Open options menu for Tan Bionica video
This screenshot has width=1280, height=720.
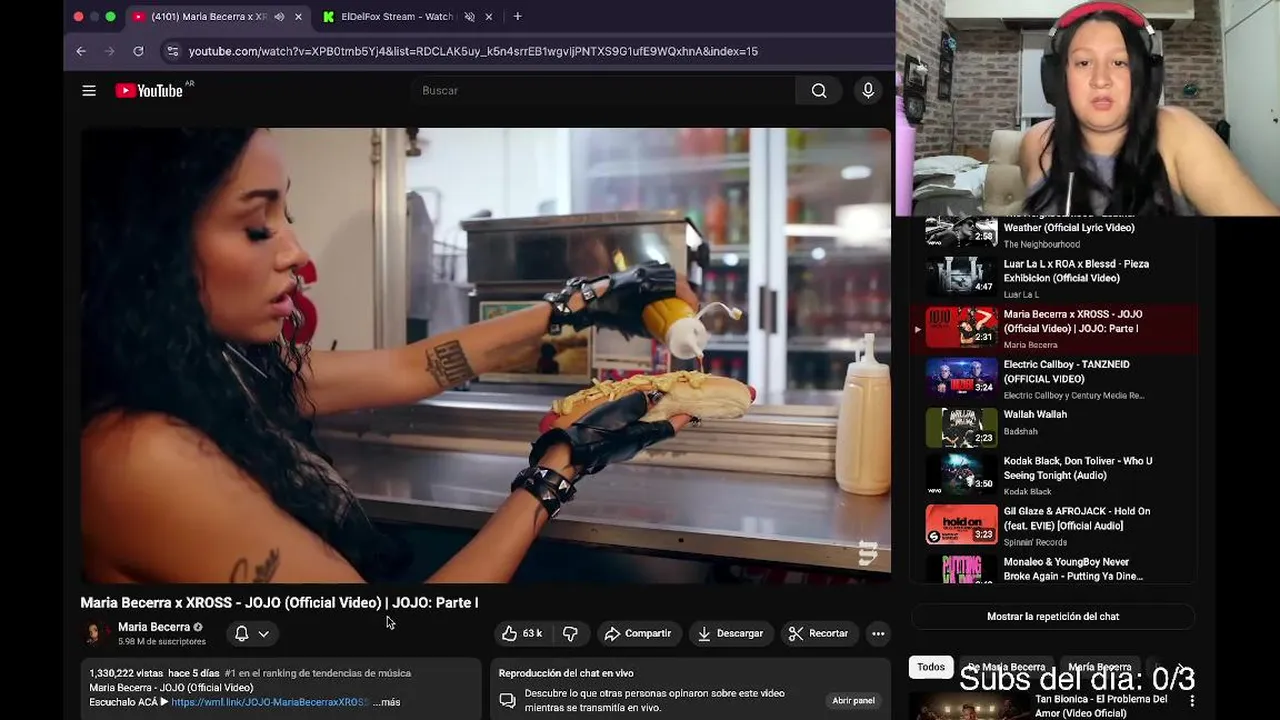click(1191, 701)
